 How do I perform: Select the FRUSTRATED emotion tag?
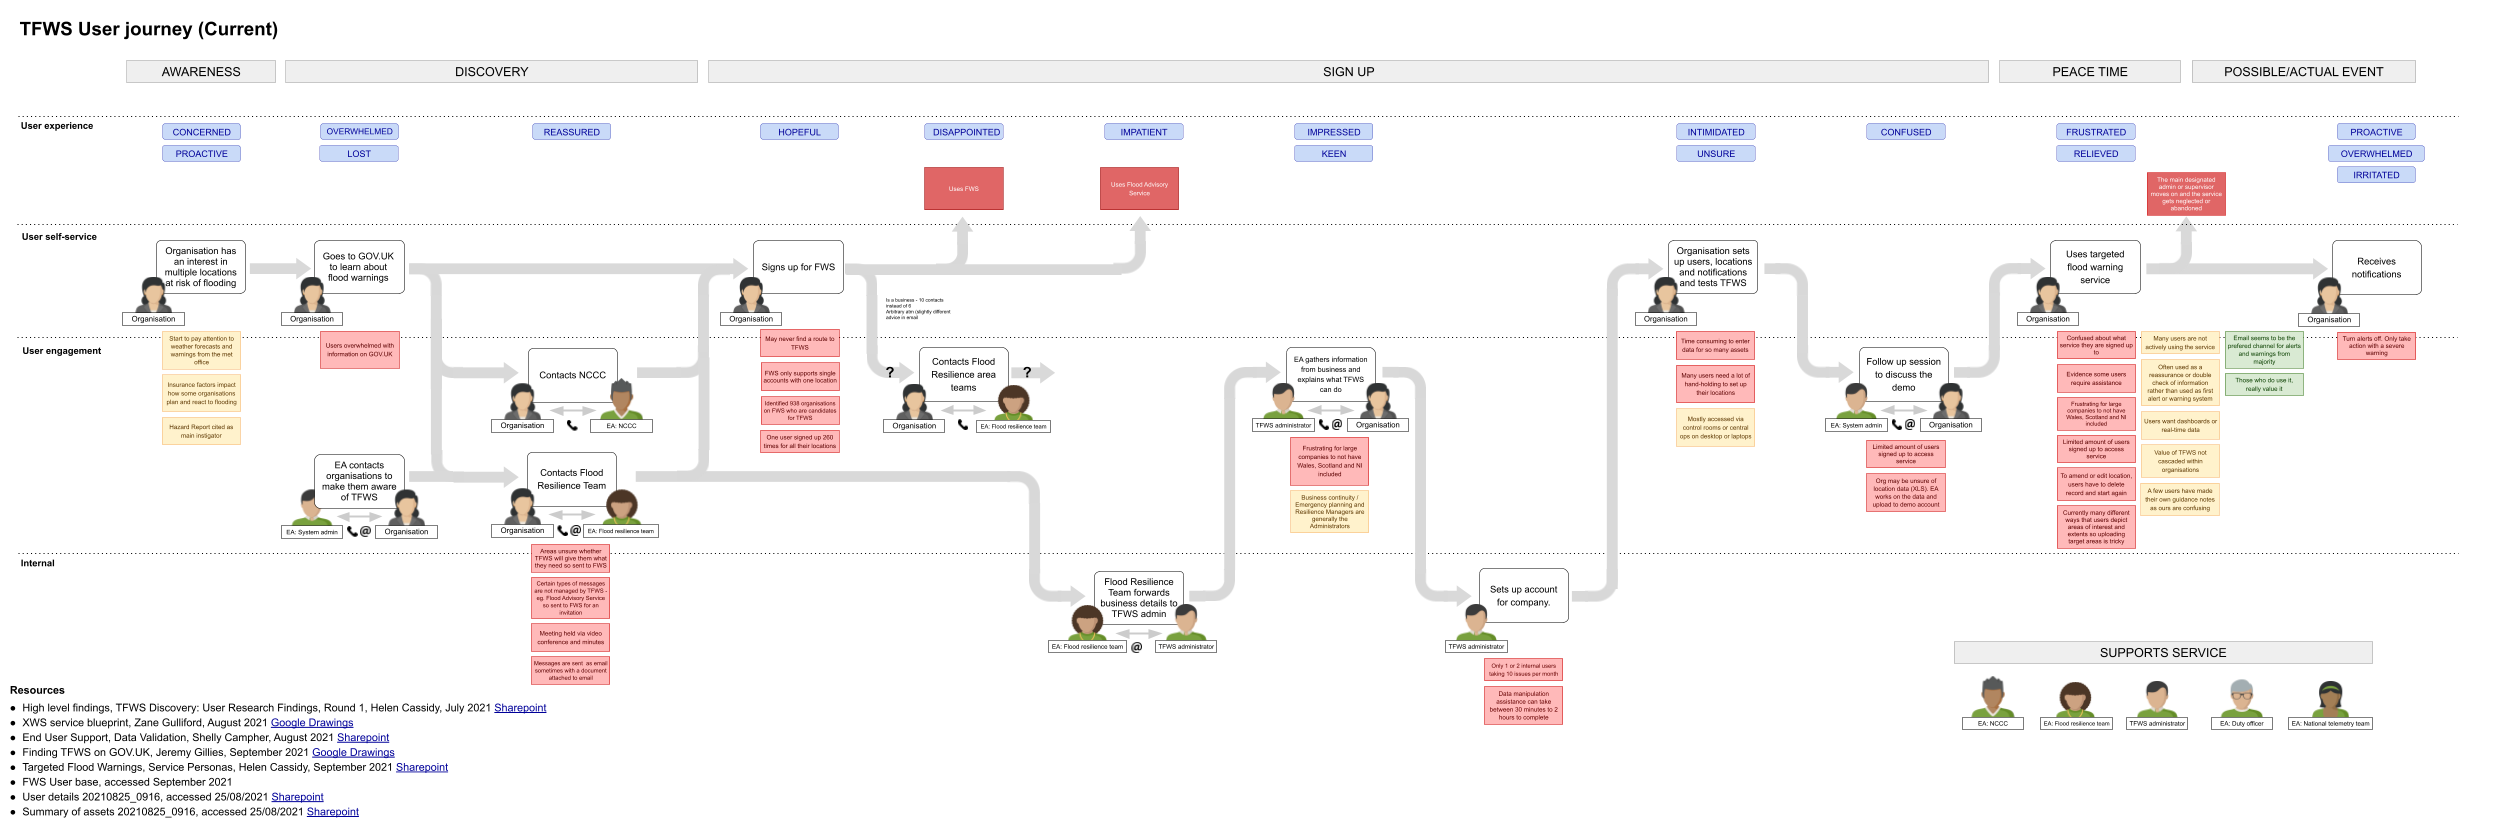point(2096,132)
